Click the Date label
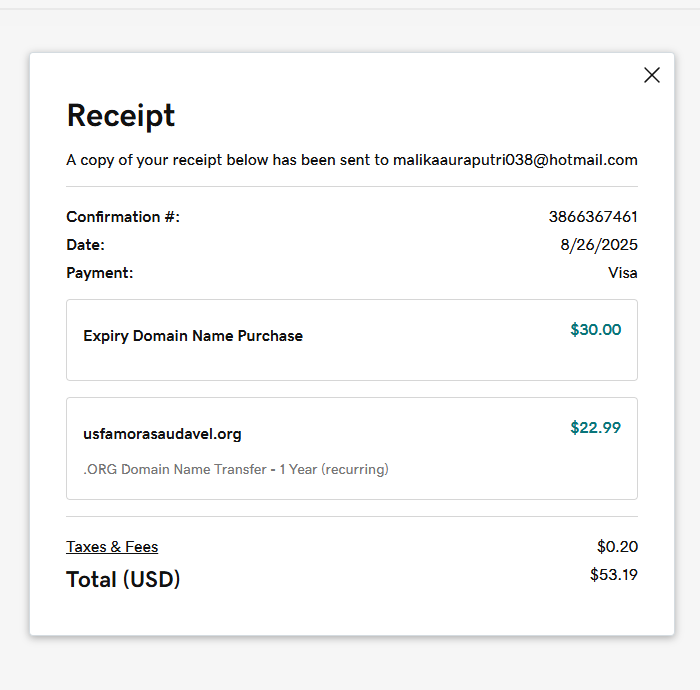This screenshot has width=700, height=690. pyautogui.click(x=85, y=245)
